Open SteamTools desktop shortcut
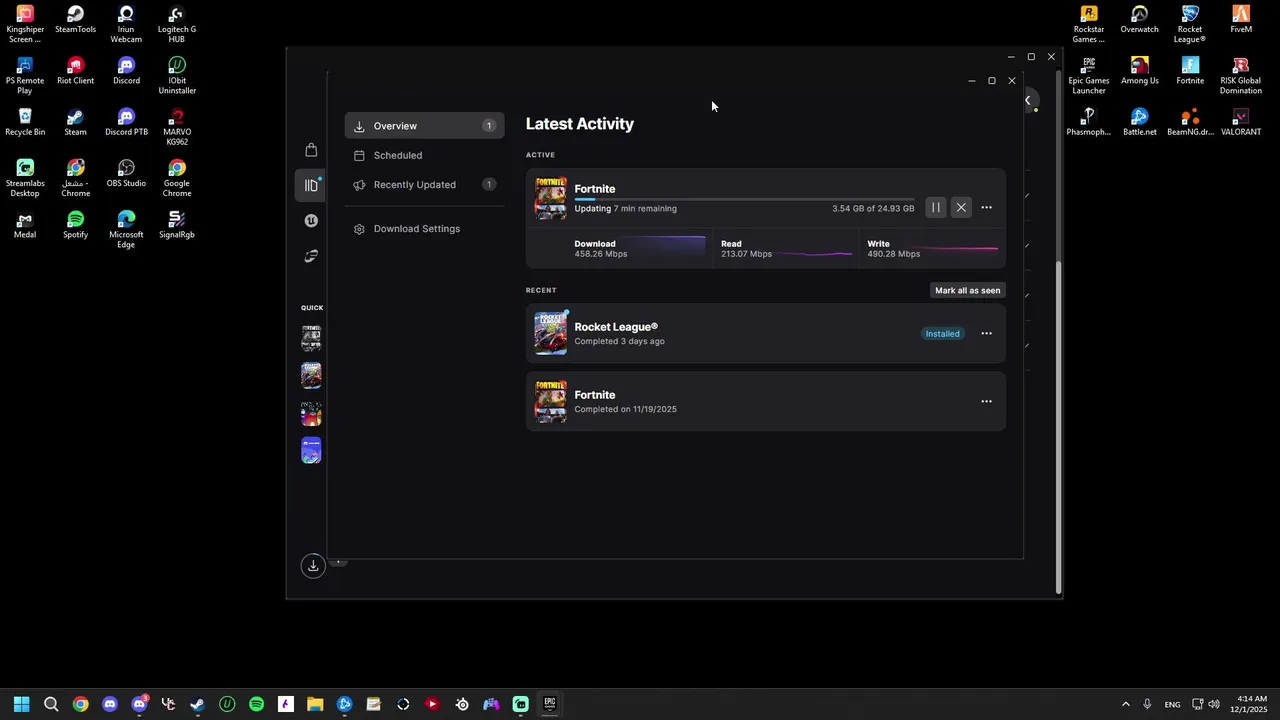The height and width of the screenshot is (720, 1280). click(76, 20)
